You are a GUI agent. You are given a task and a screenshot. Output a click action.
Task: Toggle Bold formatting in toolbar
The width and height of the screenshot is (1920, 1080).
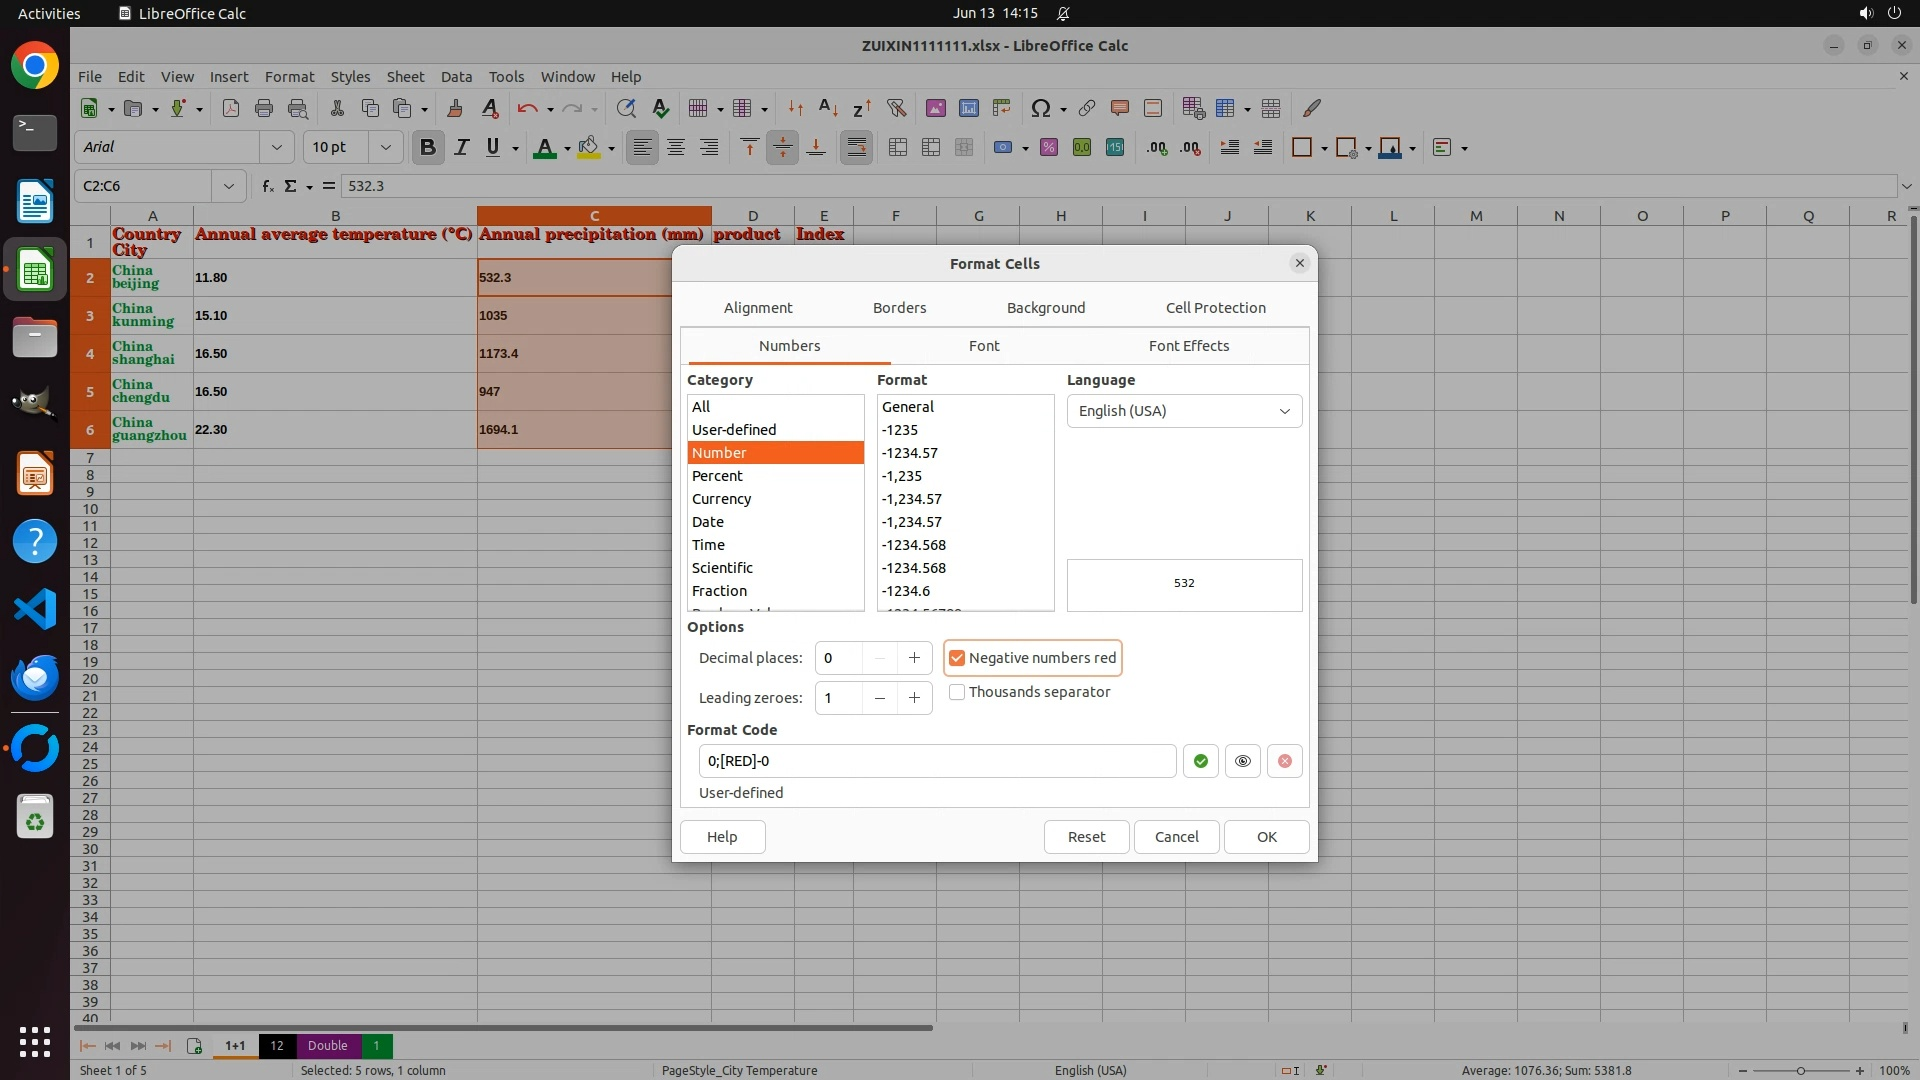[x=428, y=148]
